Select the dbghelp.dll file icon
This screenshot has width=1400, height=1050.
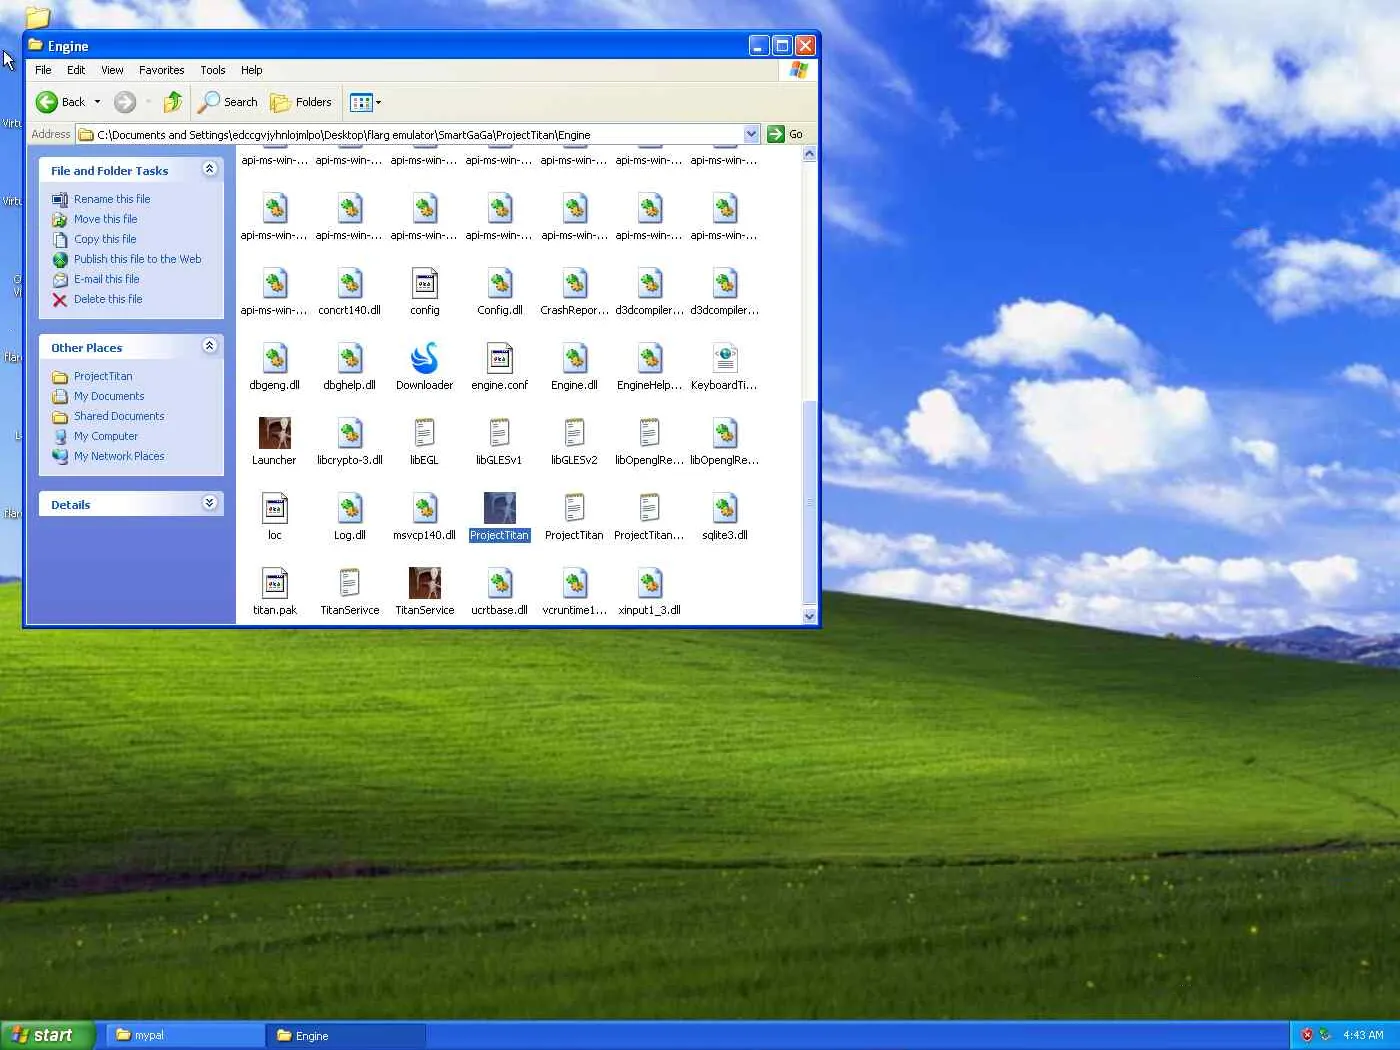tap(349, 358)
